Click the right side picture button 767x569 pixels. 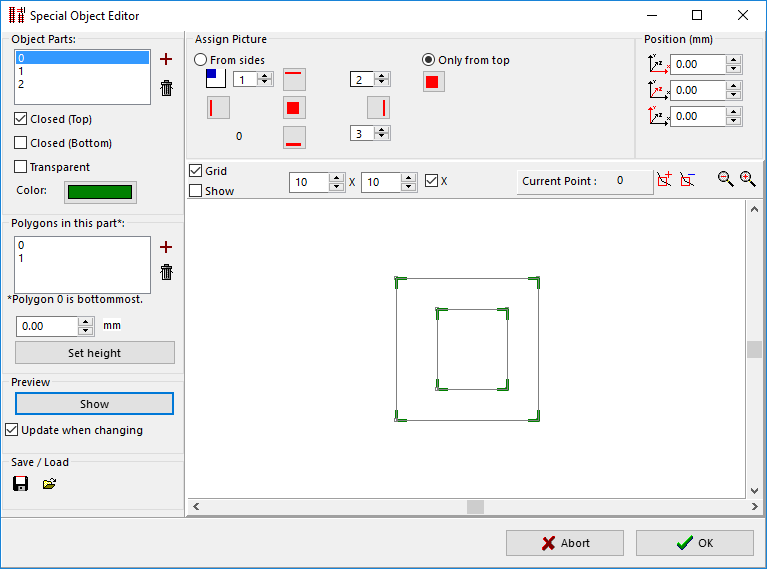(x=379, y=108)
